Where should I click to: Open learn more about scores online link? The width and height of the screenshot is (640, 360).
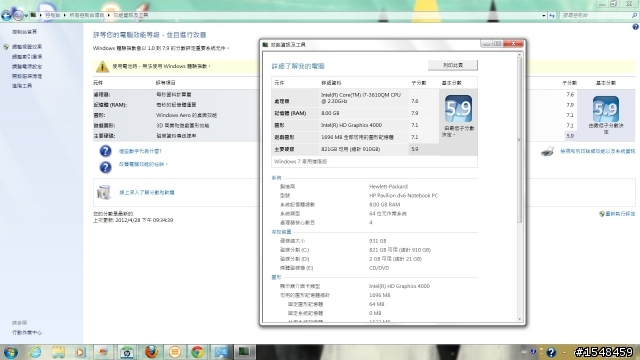point(147,193)
